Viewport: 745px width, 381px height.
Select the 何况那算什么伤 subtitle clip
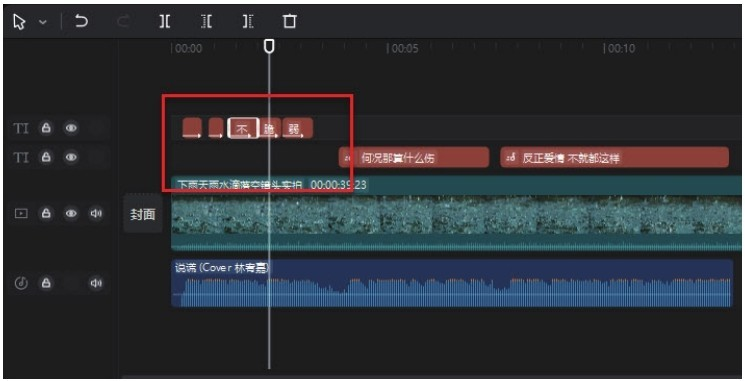[414, 158]
